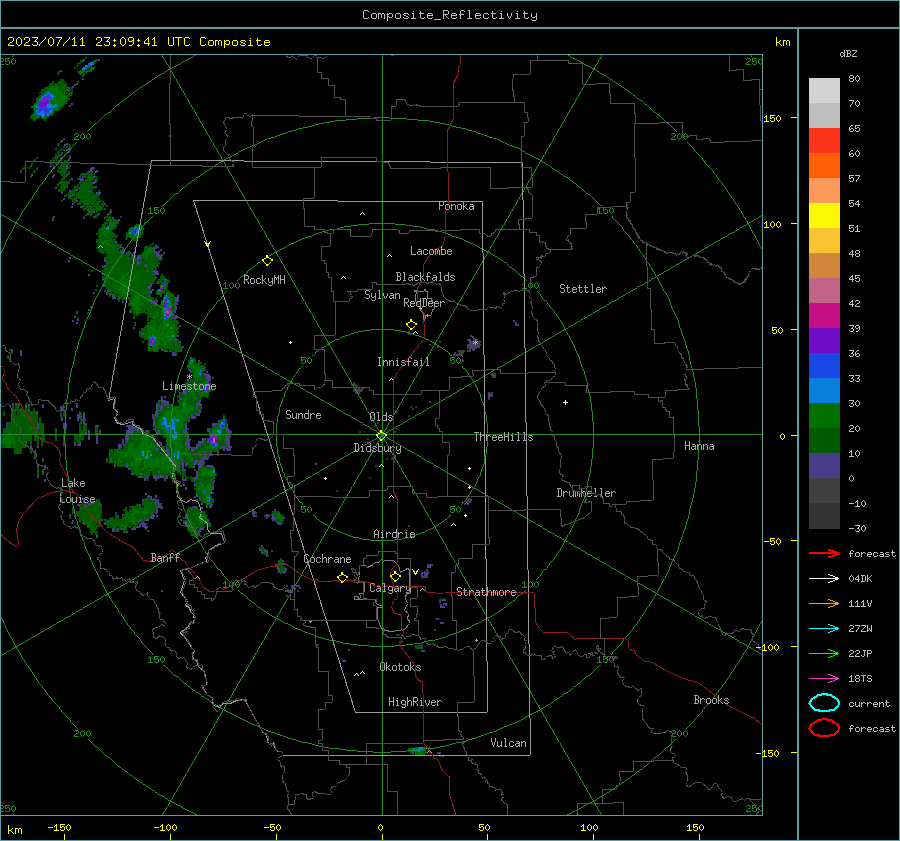Click the 'RedDeer' map label

[x=424, y=303]
